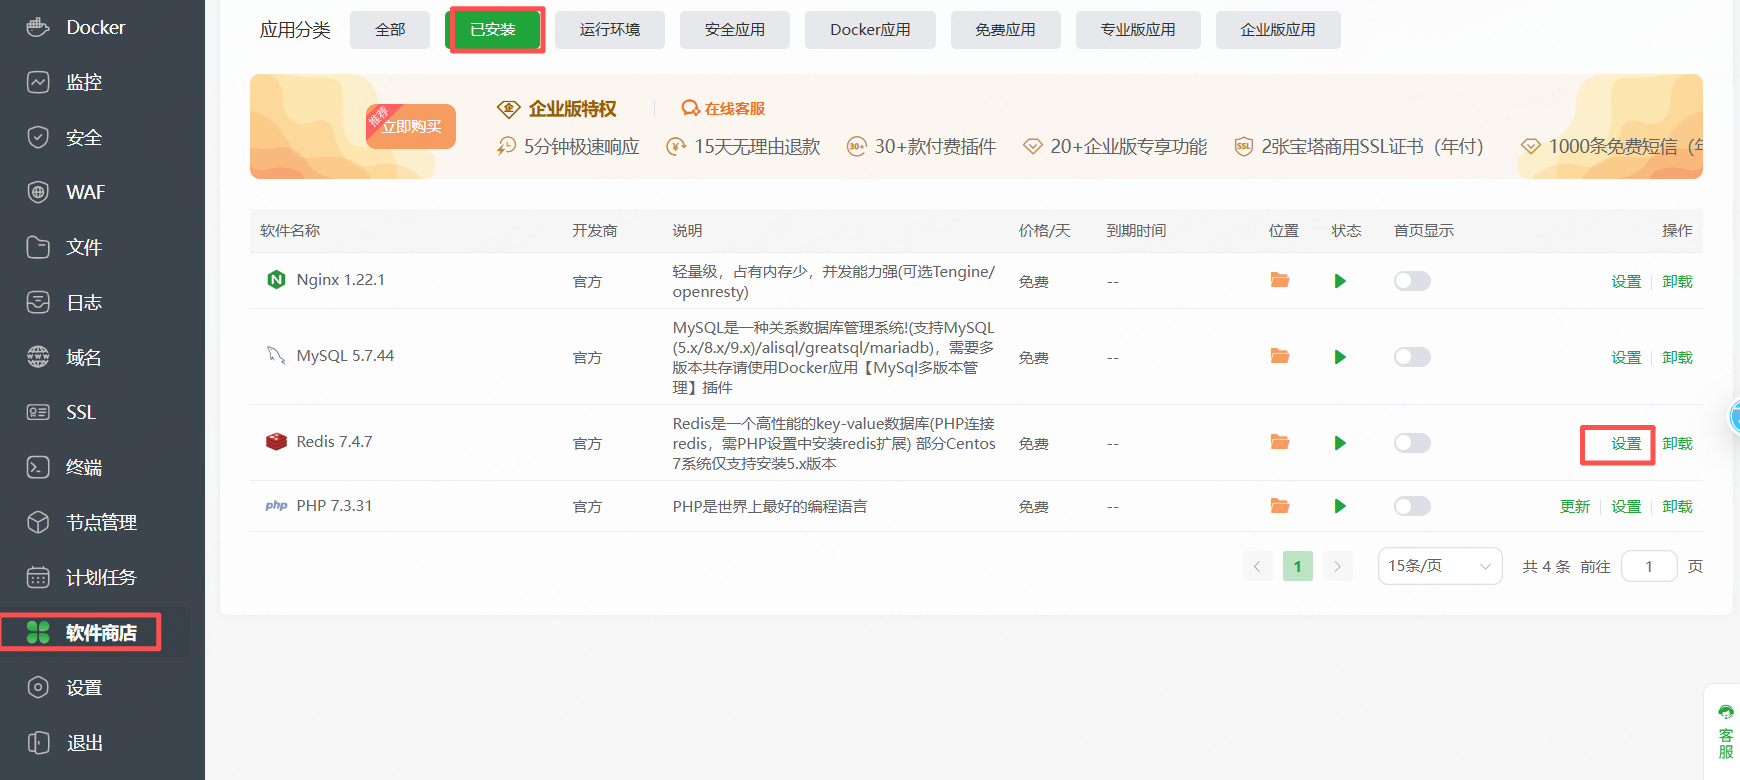Click Nginx 卸载 link

[x=1678, y=281]
